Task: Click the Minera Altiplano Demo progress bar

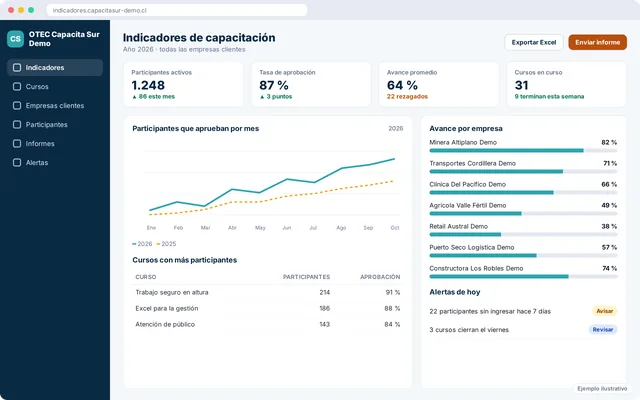Action: pos(523,151)
